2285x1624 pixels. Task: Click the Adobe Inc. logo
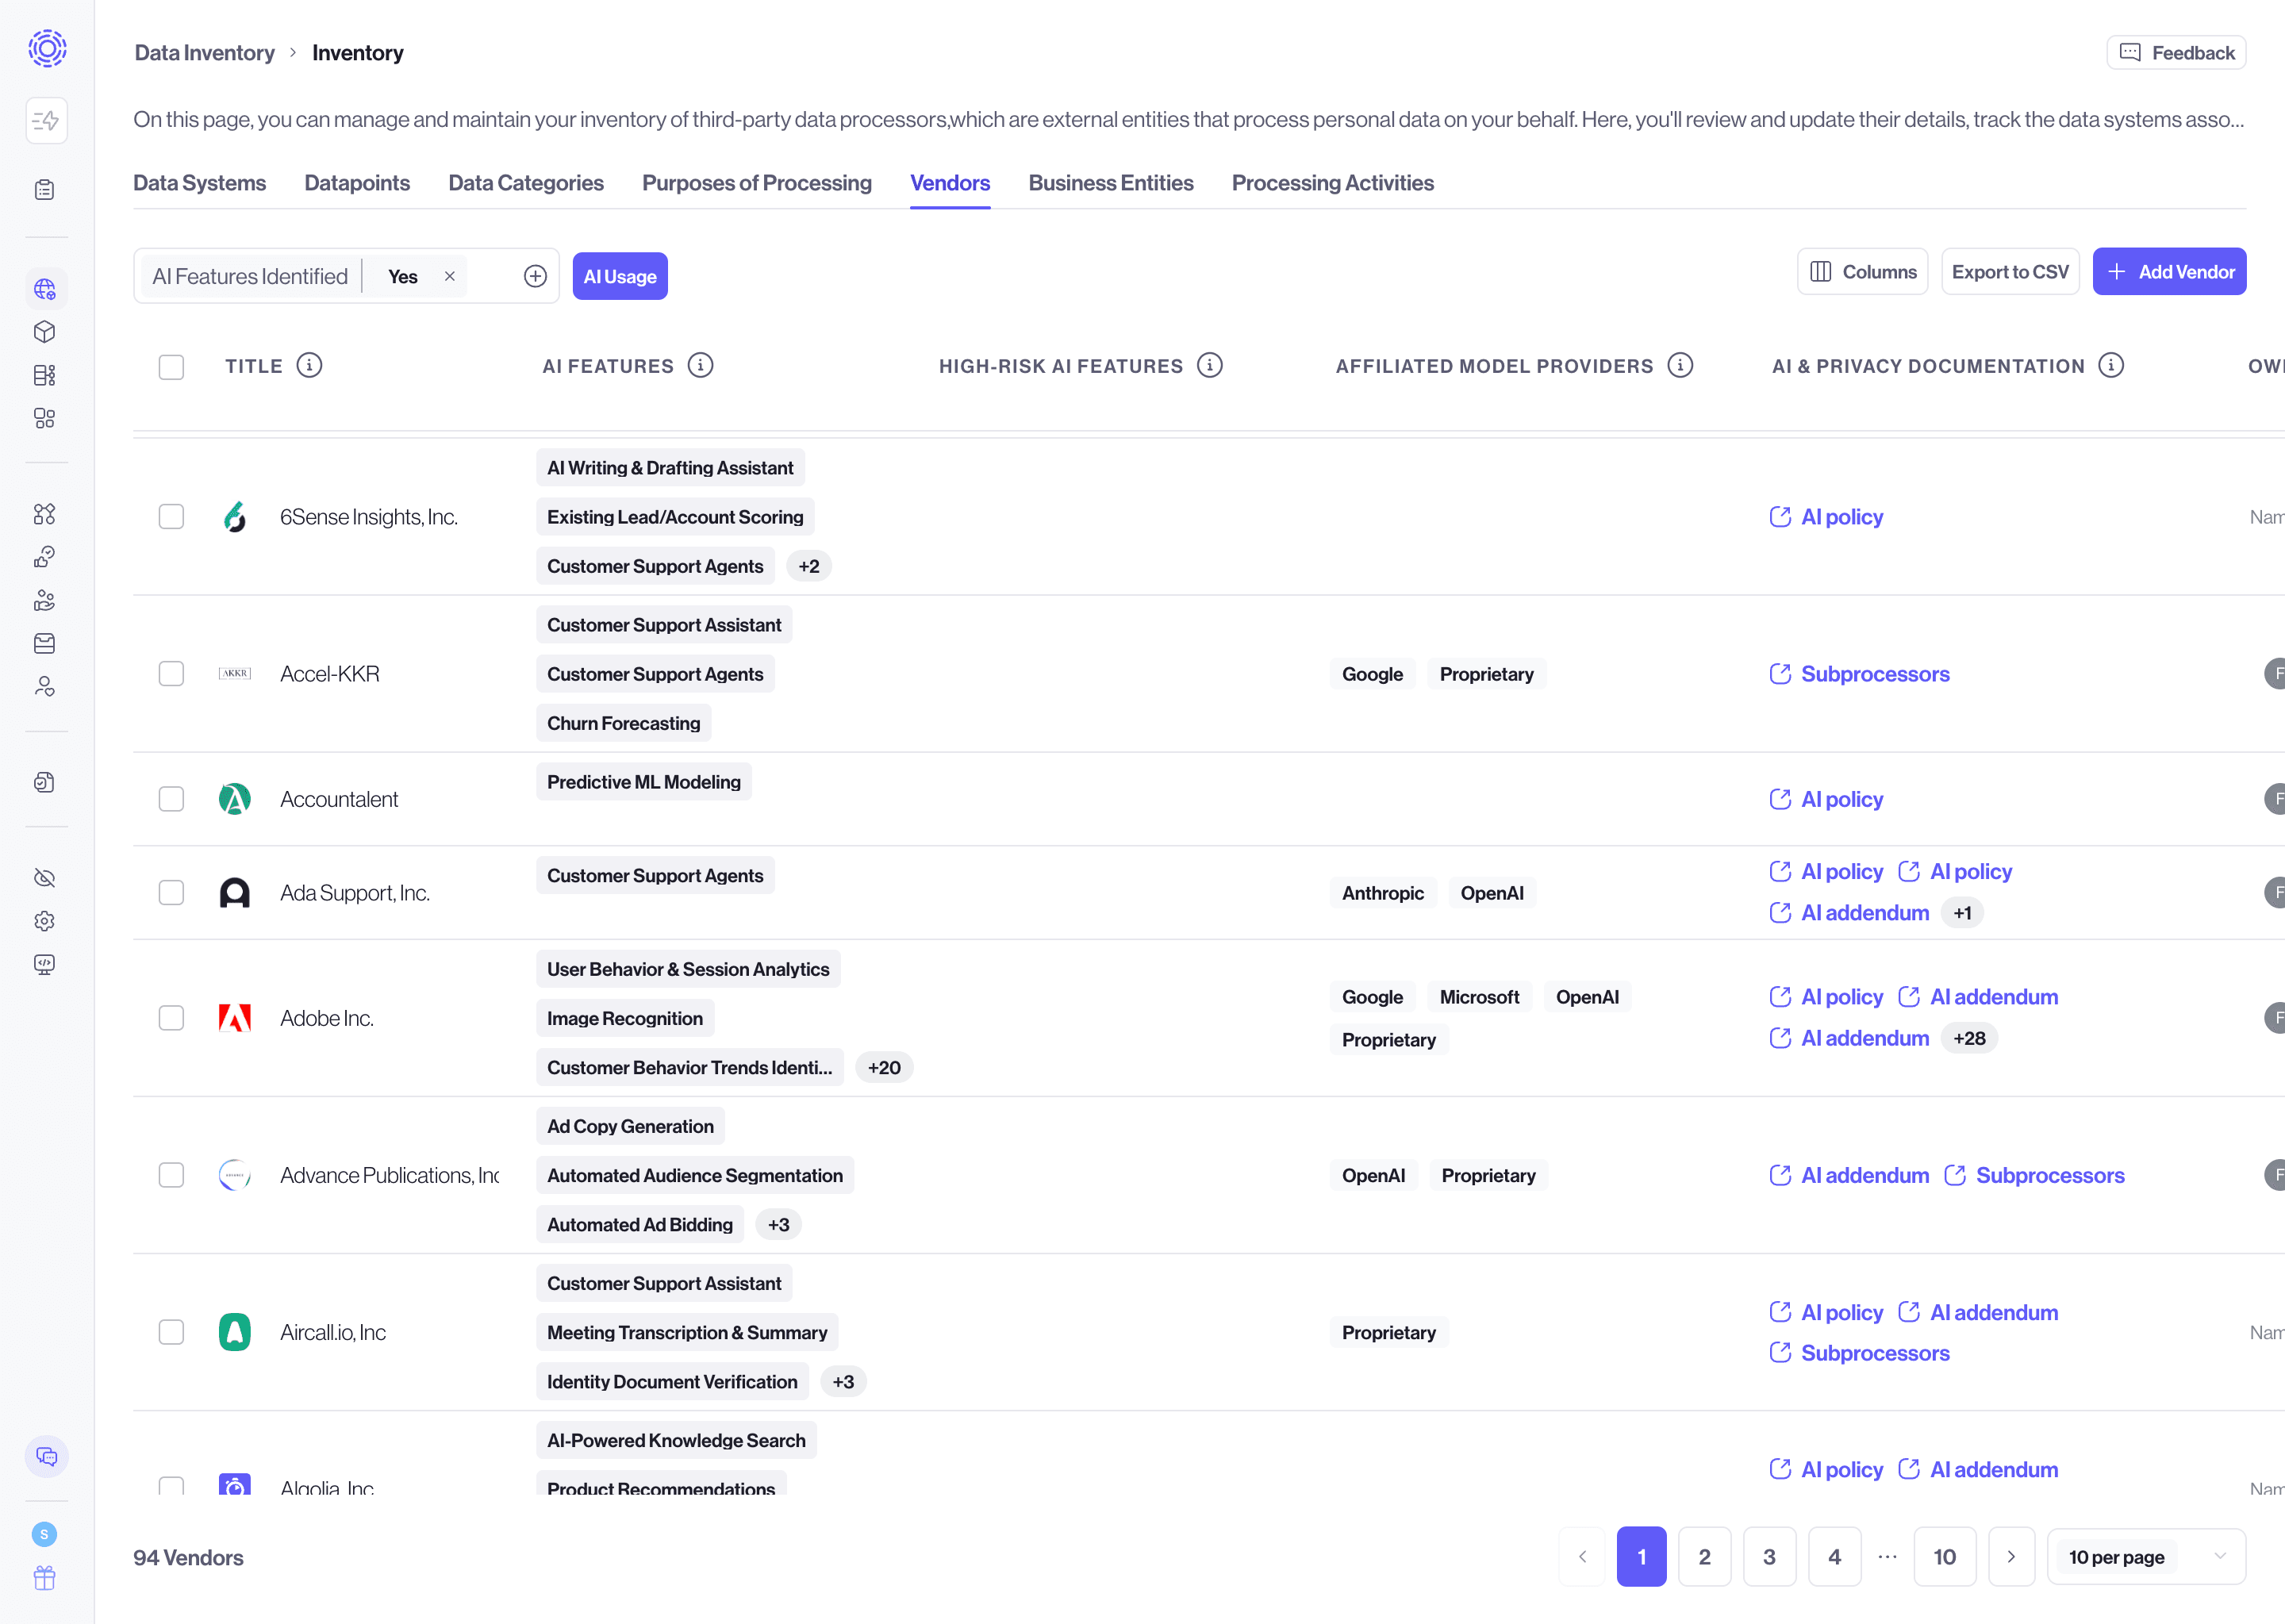pyautogui.click(x=235, y=1018)
